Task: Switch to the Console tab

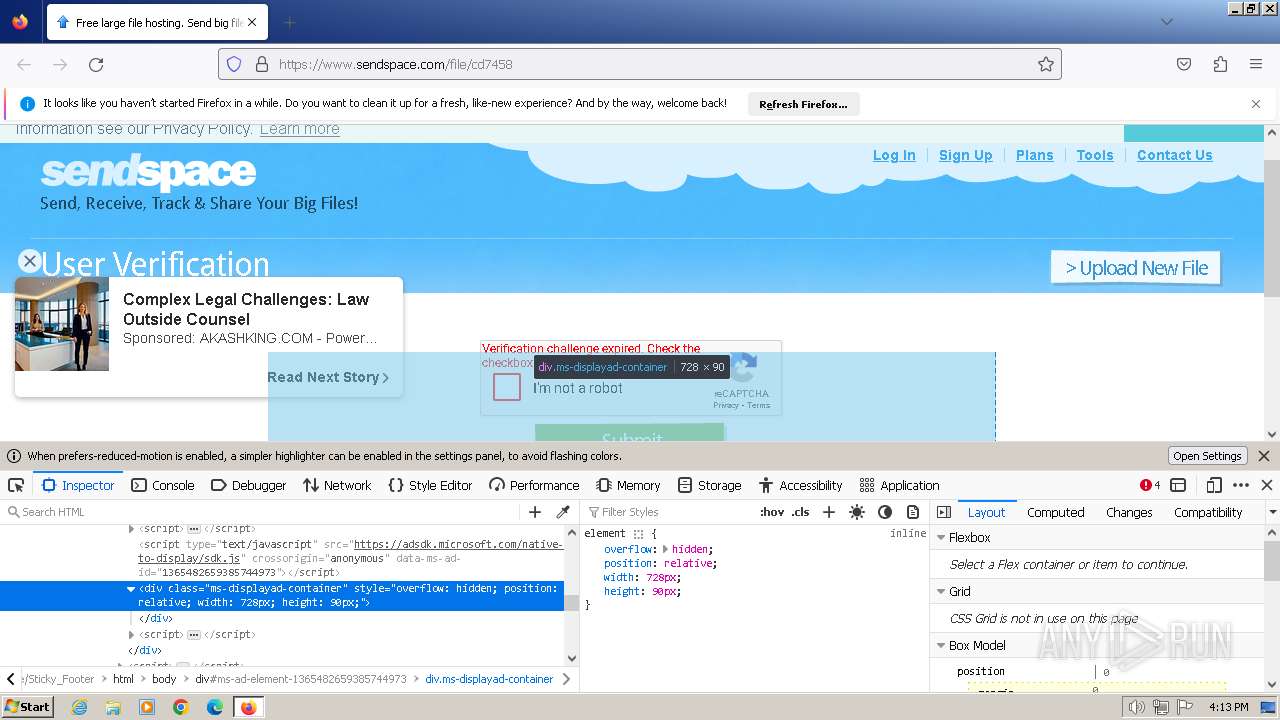Action: (162, 485)
